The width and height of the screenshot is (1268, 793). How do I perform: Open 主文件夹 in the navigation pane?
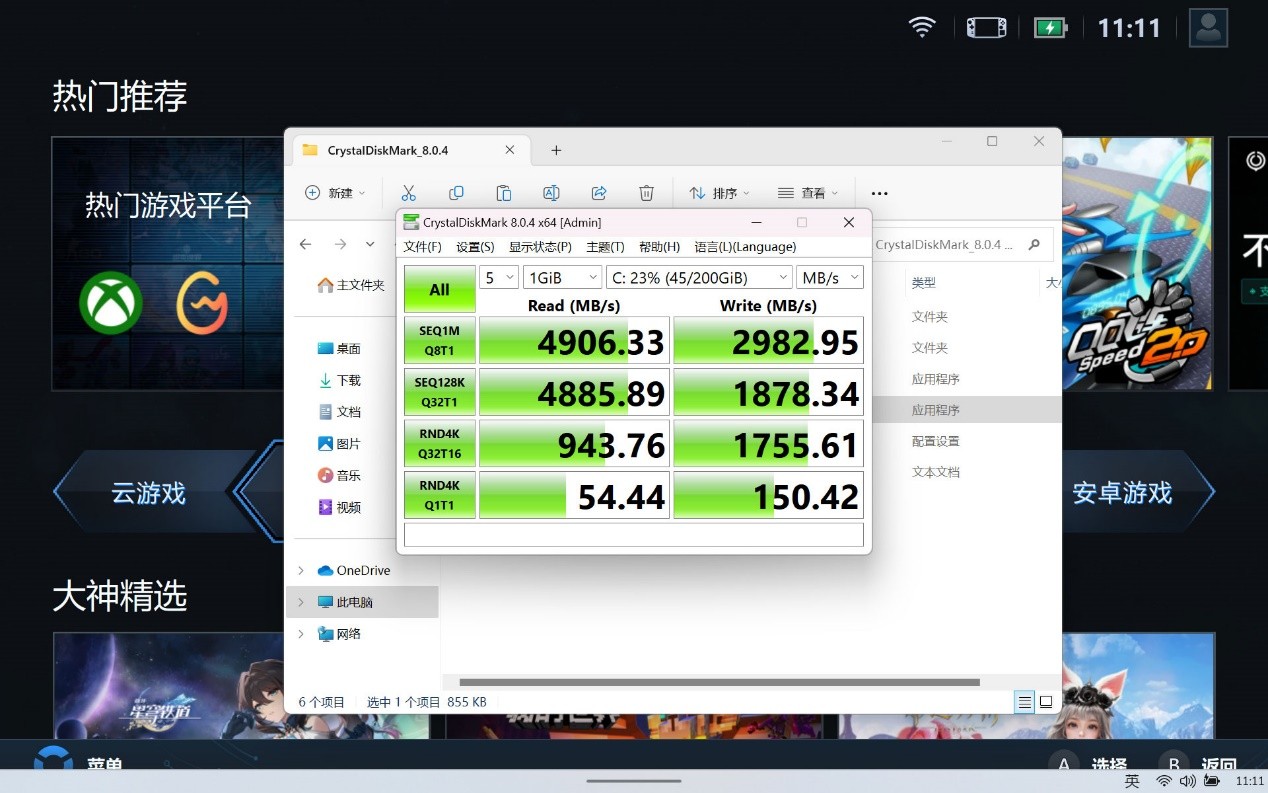pyautogui.click(x=351, y=285)
